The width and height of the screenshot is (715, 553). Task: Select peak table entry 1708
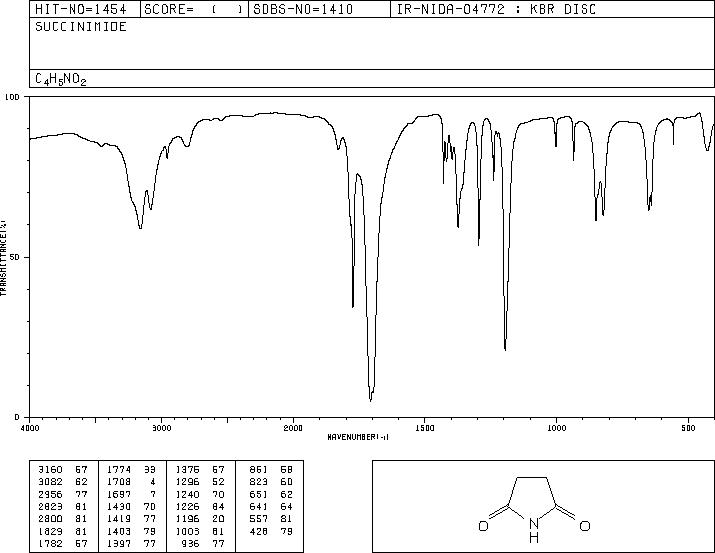pos(131,482)
